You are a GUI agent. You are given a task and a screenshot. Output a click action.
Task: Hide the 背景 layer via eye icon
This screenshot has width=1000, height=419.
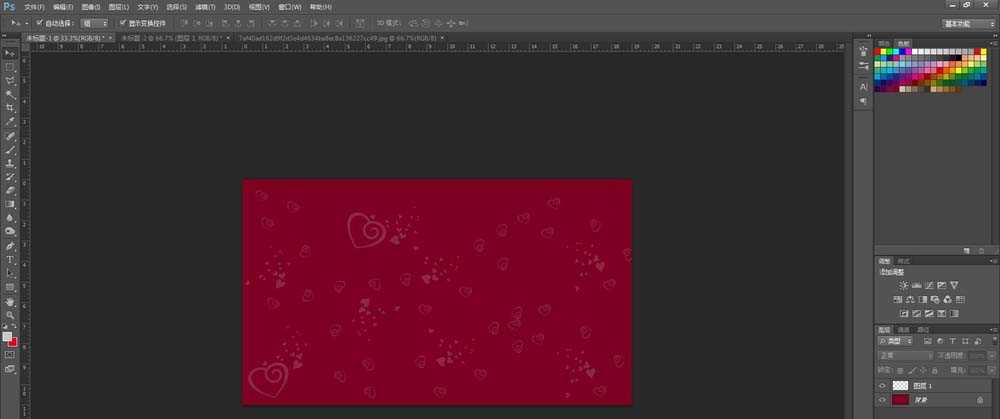(882, 400)
